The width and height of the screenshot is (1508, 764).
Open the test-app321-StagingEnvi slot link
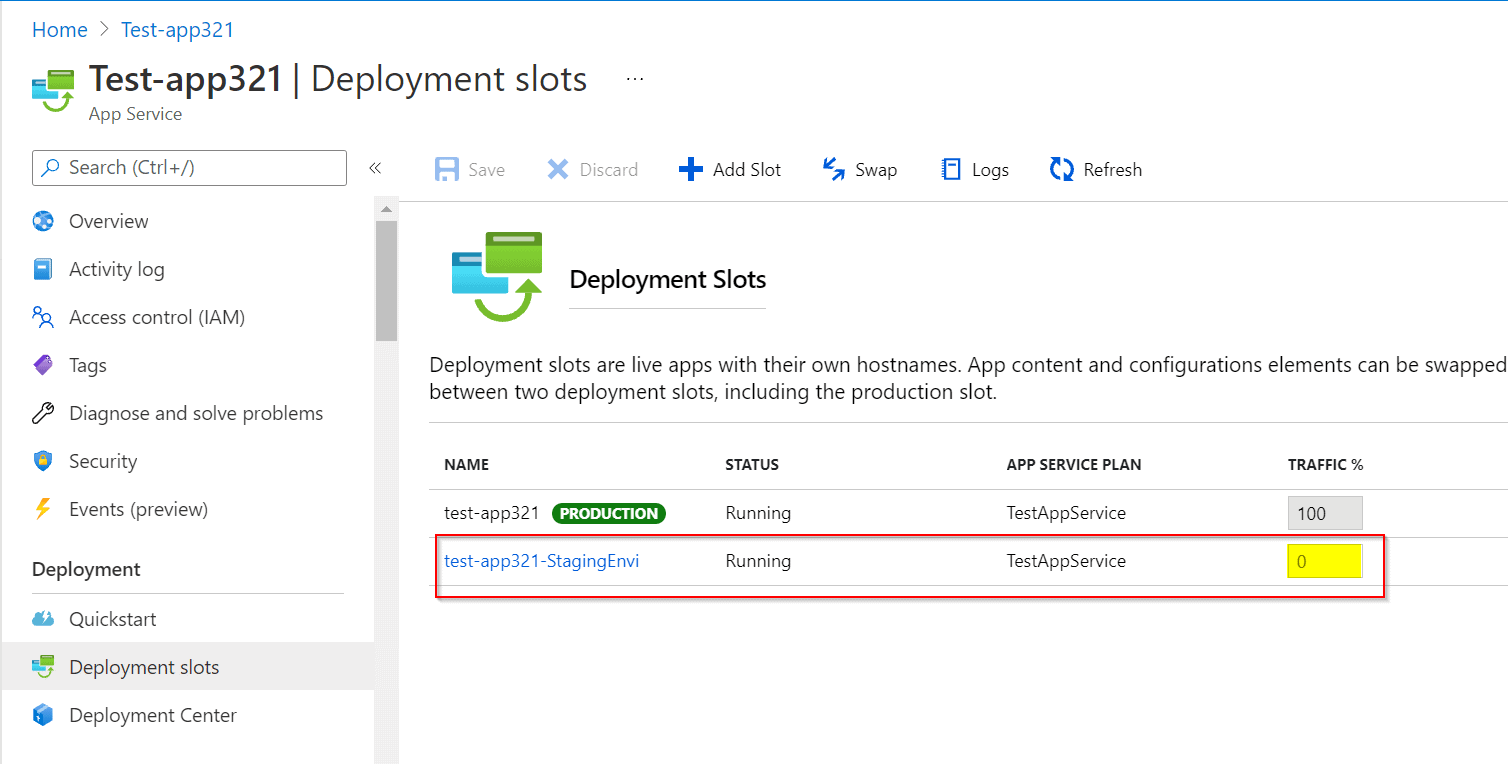541,561
